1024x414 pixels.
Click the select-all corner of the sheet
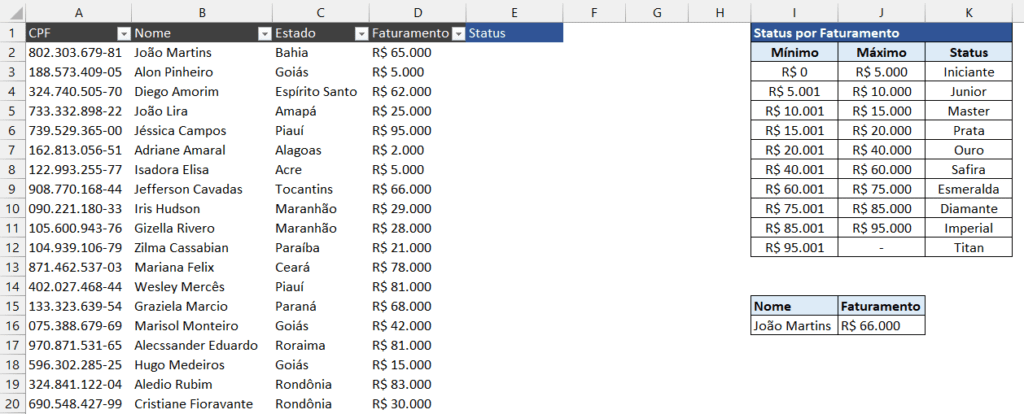(x=13, y=12)
